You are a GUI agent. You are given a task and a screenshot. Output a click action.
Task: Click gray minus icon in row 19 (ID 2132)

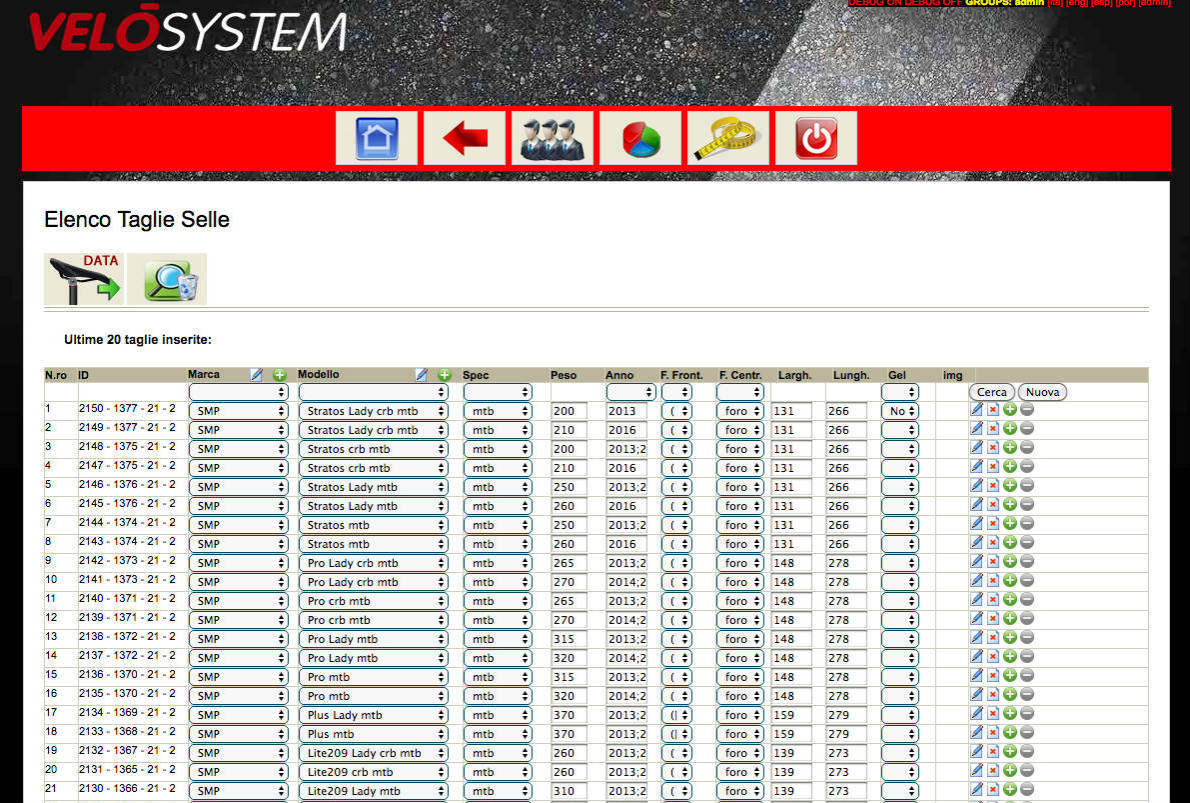[x=1027, y=751]
